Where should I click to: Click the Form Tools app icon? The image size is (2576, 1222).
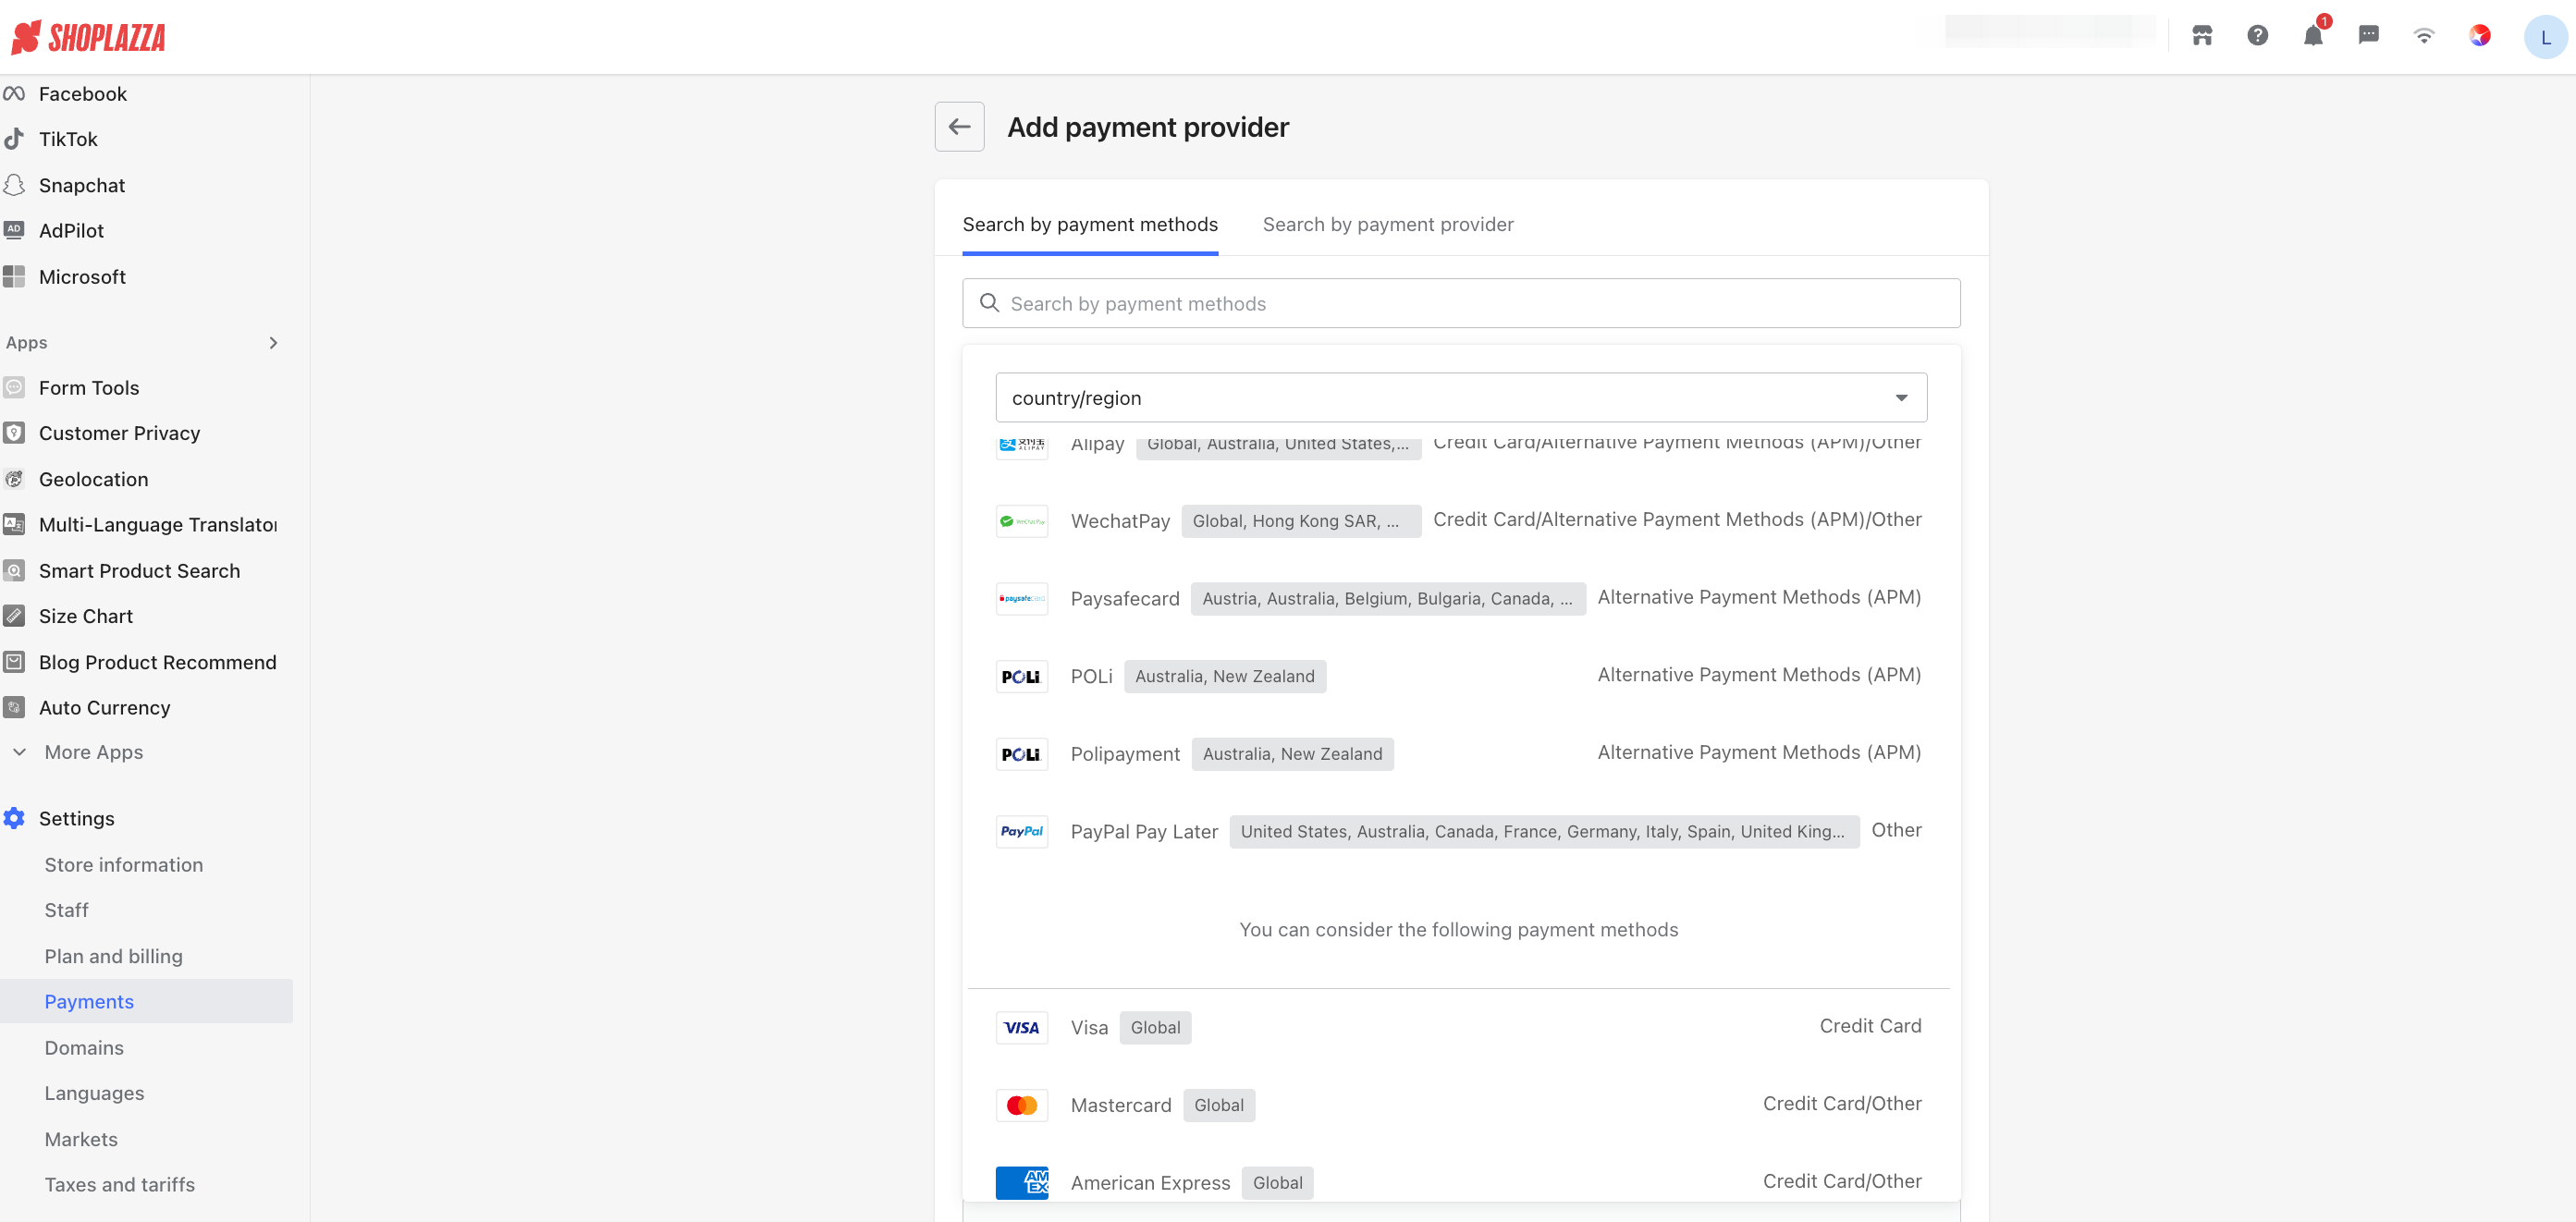14,388
